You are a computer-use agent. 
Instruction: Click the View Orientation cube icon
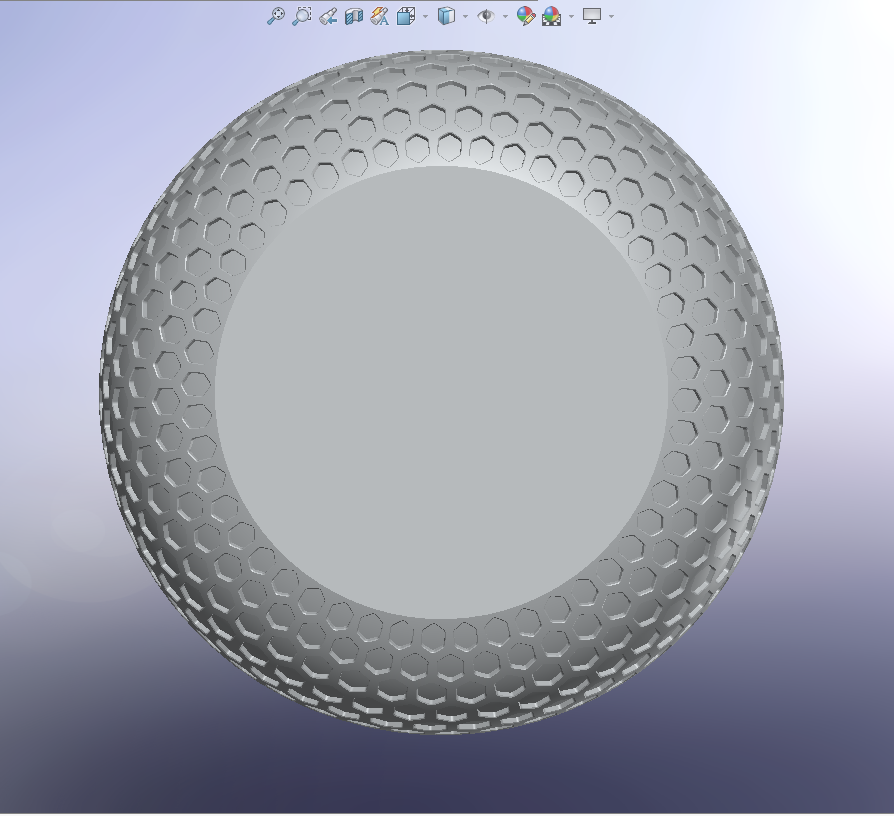click(x=405, y=16)
